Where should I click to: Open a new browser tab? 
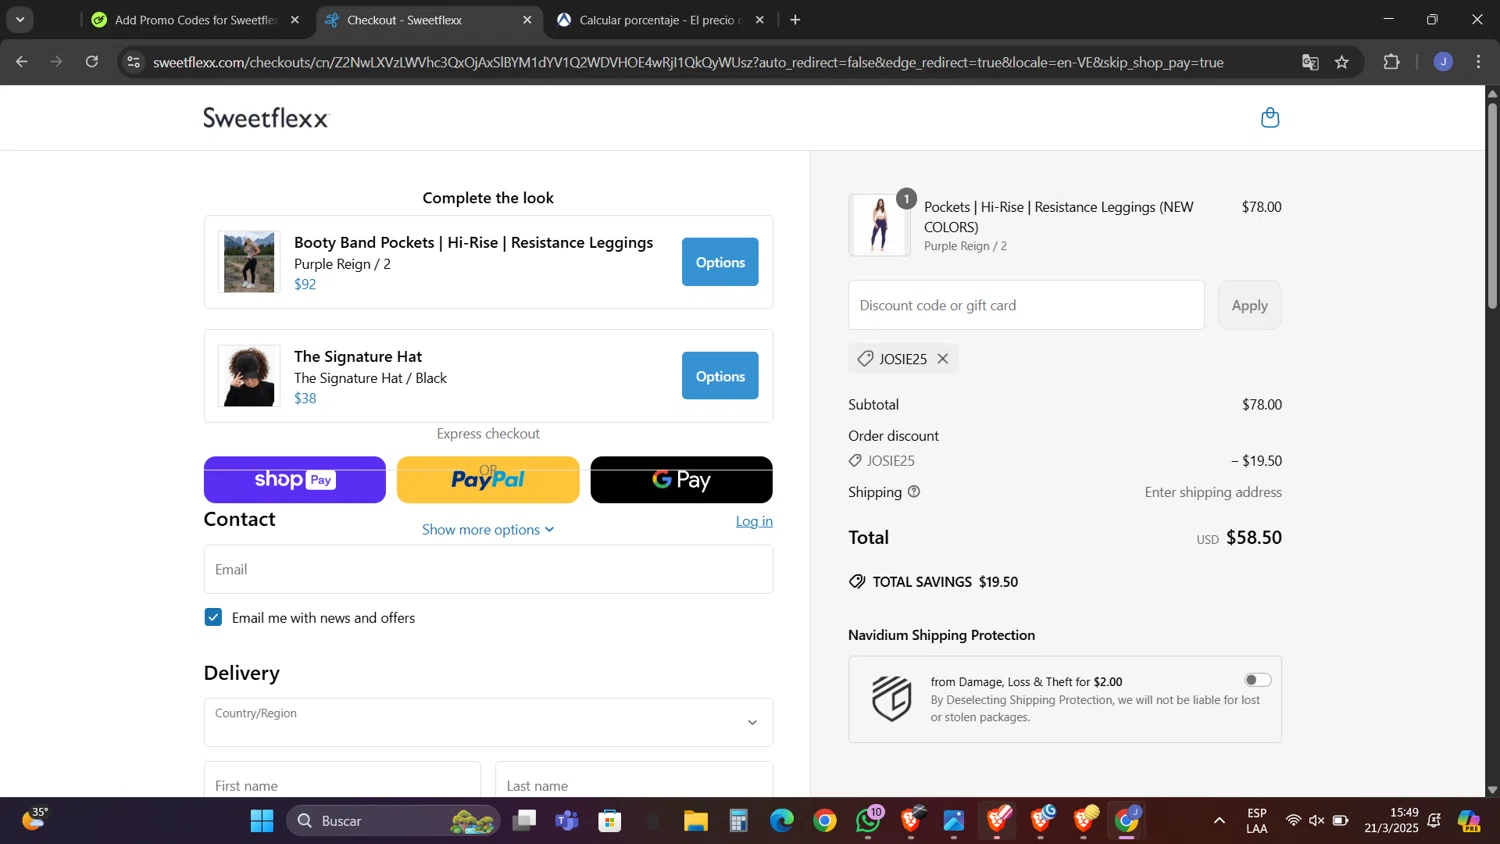(795, 20)
